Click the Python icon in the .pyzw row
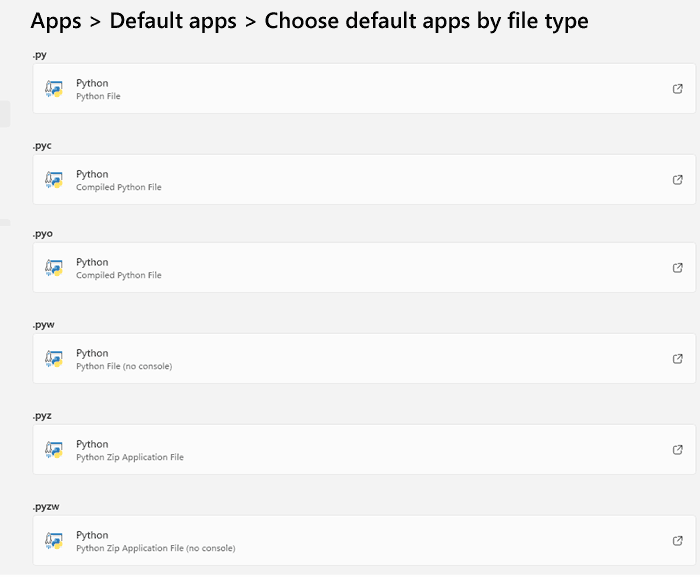The image size is (700, 577). point(54,541)
